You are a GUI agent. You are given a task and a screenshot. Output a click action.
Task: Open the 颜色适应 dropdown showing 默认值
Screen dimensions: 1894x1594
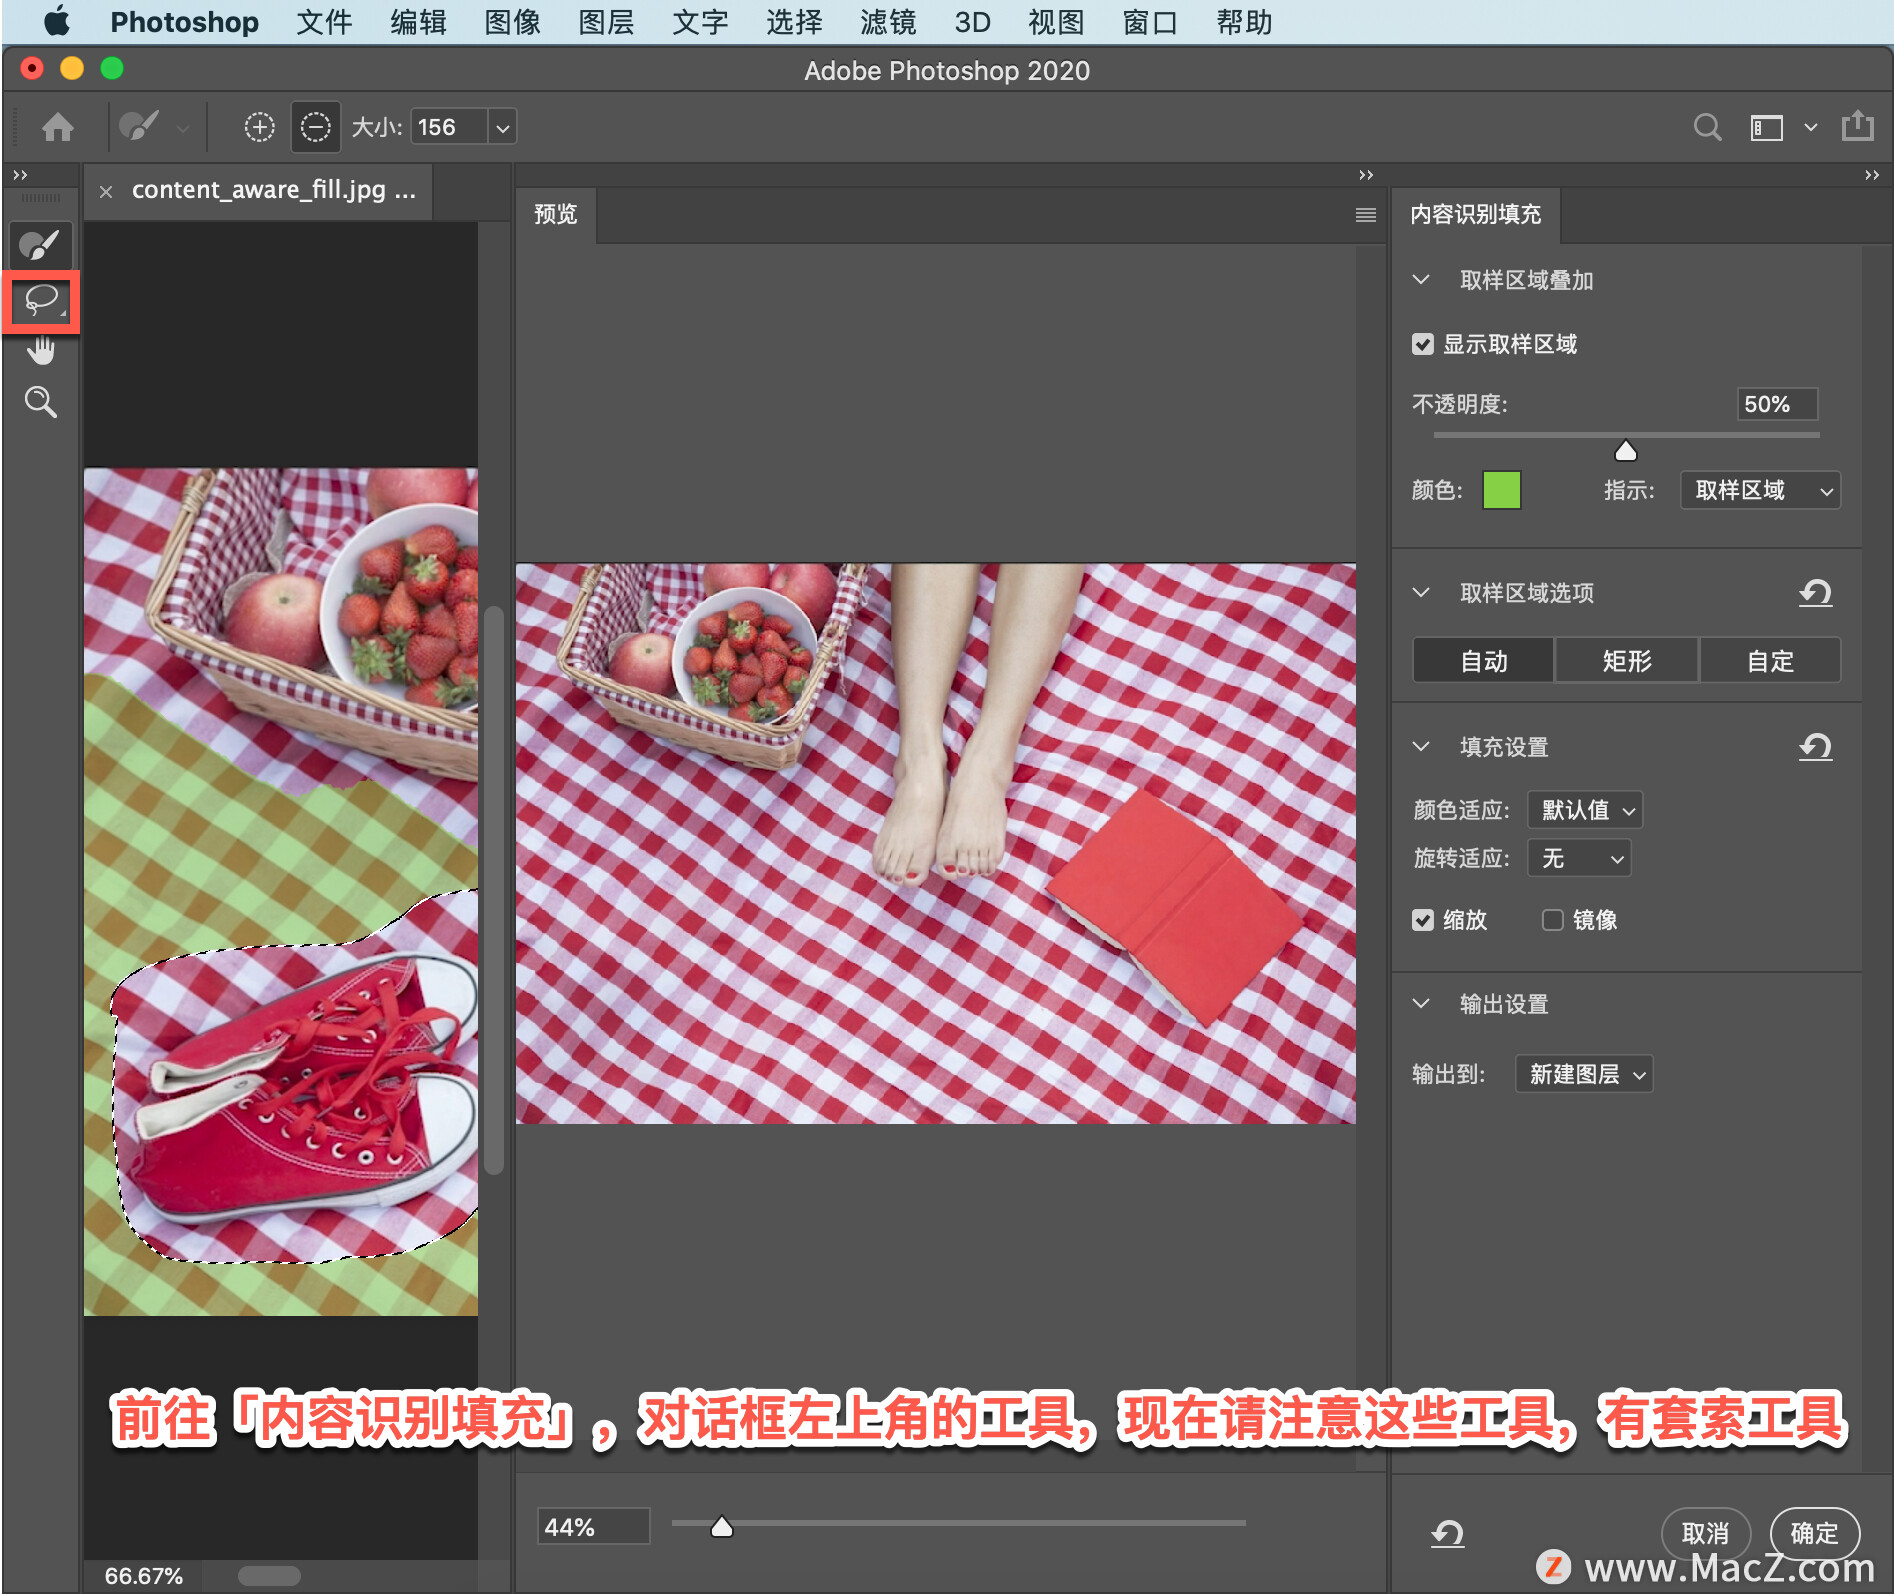click(x=1584, y=810)
